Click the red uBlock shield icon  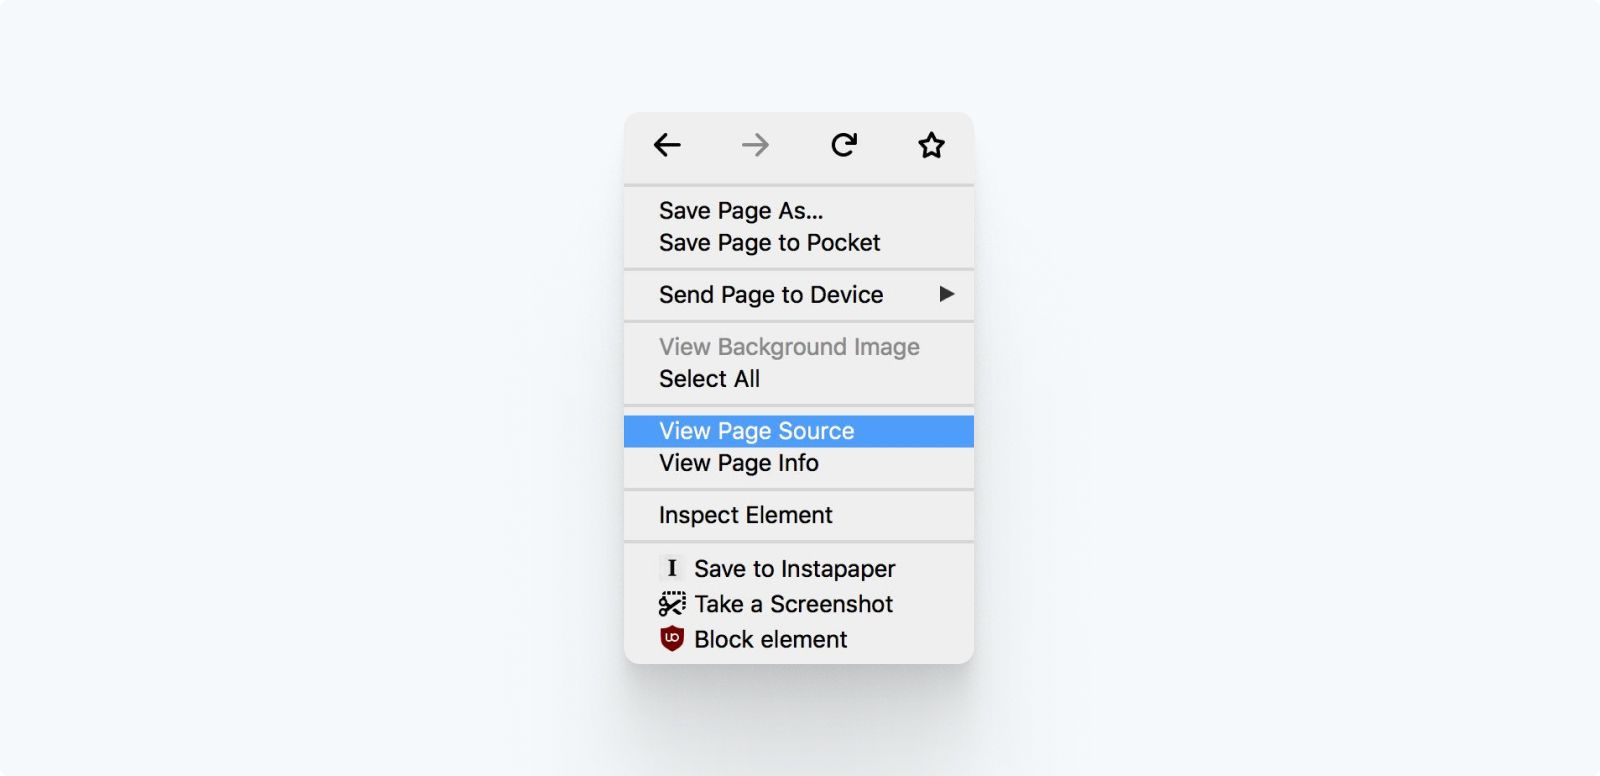pos(672,639)
